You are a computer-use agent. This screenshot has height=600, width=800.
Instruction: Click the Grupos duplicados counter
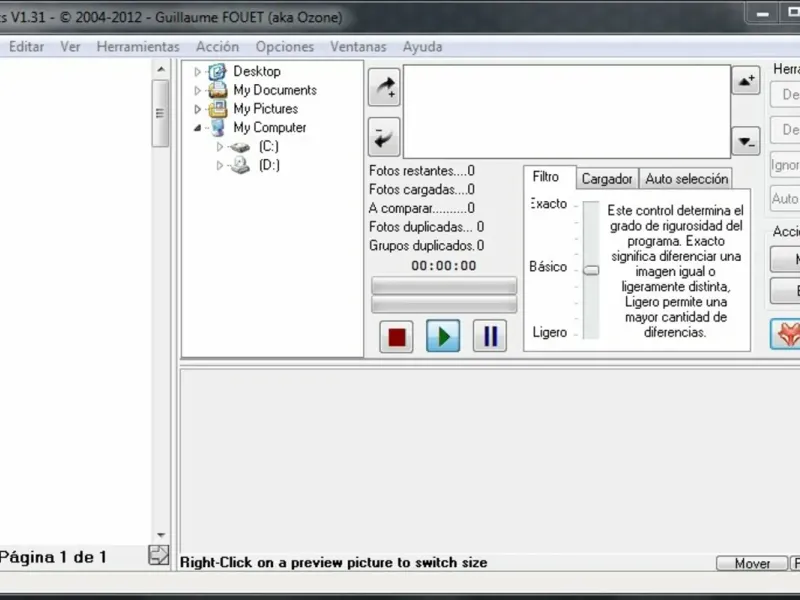[427, 246]
